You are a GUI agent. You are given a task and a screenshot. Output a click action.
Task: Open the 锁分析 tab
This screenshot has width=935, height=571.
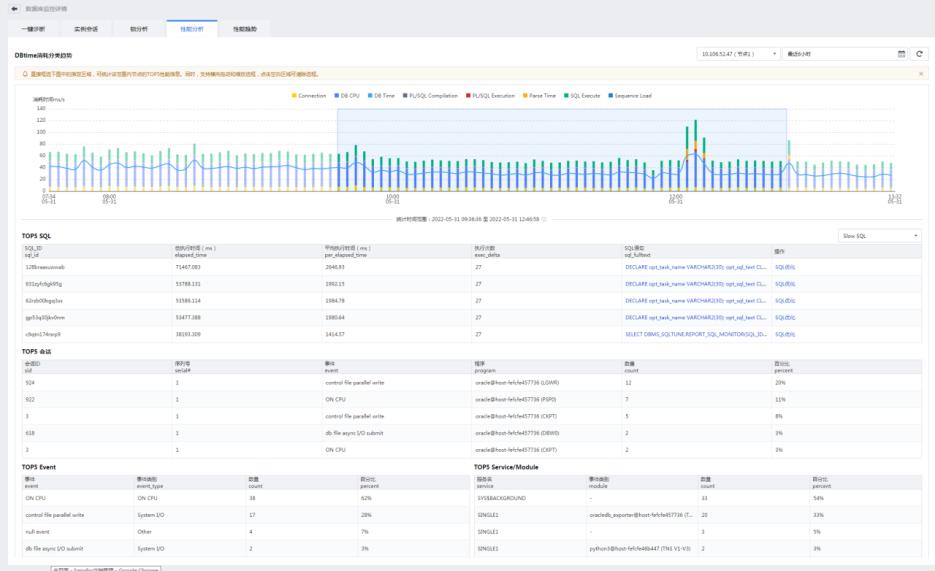(x=138, y=29)
